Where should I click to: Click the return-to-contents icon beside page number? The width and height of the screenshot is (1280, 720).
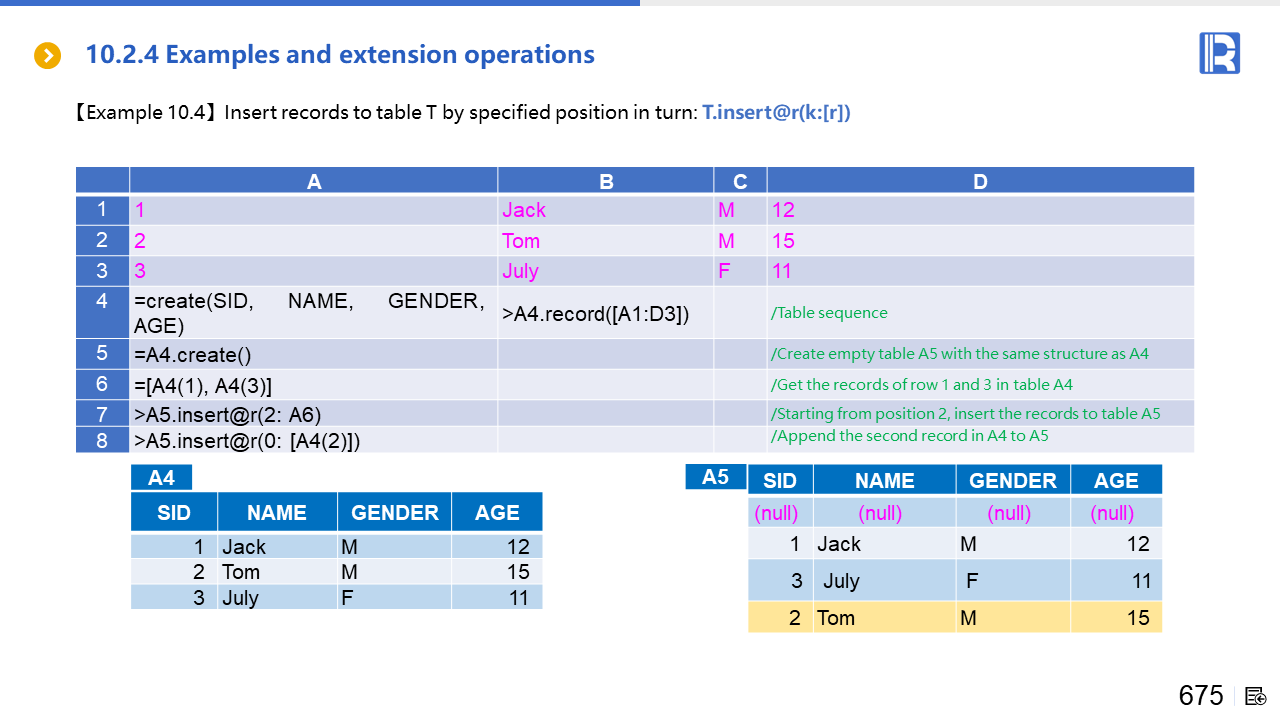[1256, 696]
